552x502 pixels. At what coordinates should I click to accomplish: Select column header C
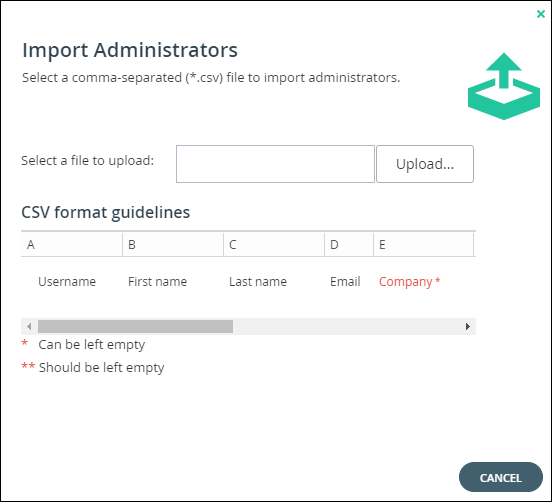tap(274, 244)
